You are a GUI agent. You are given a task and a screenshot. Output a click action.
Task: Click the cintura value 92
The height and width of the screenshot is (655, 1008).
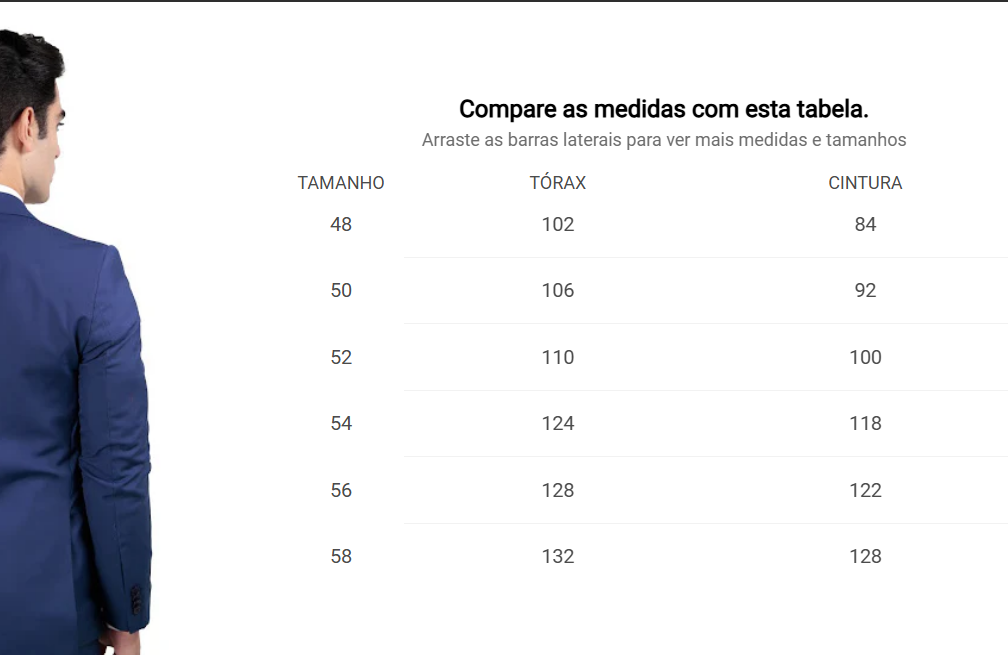click(x=865, y=291)
